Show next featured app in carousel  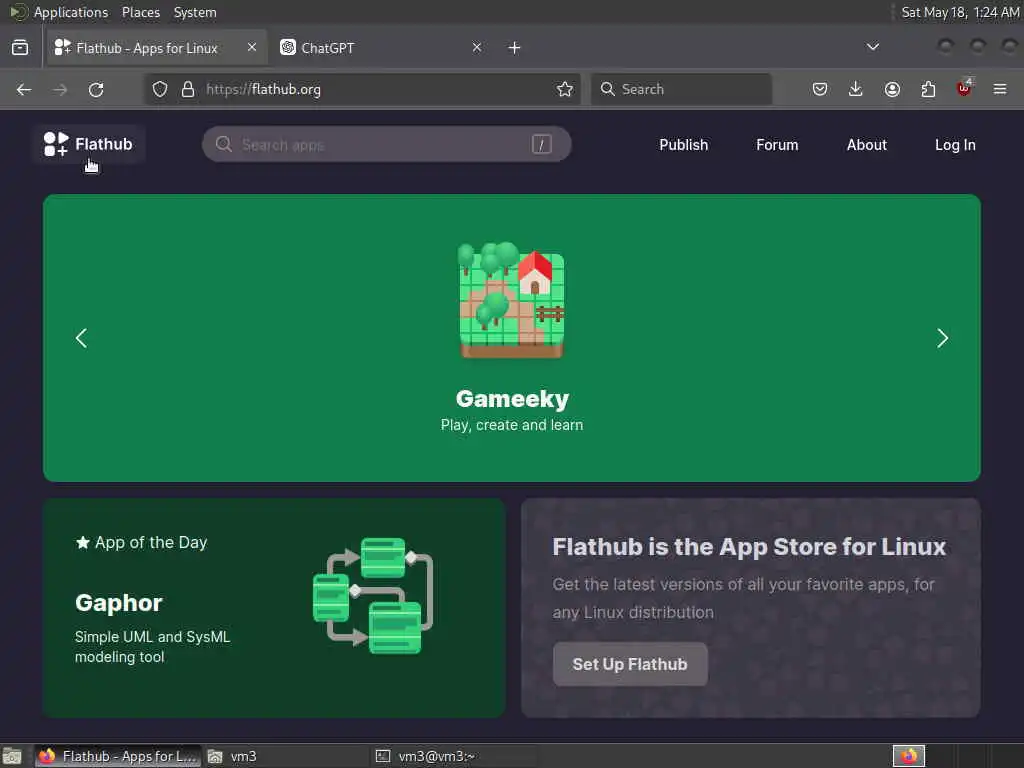[942, 338]
